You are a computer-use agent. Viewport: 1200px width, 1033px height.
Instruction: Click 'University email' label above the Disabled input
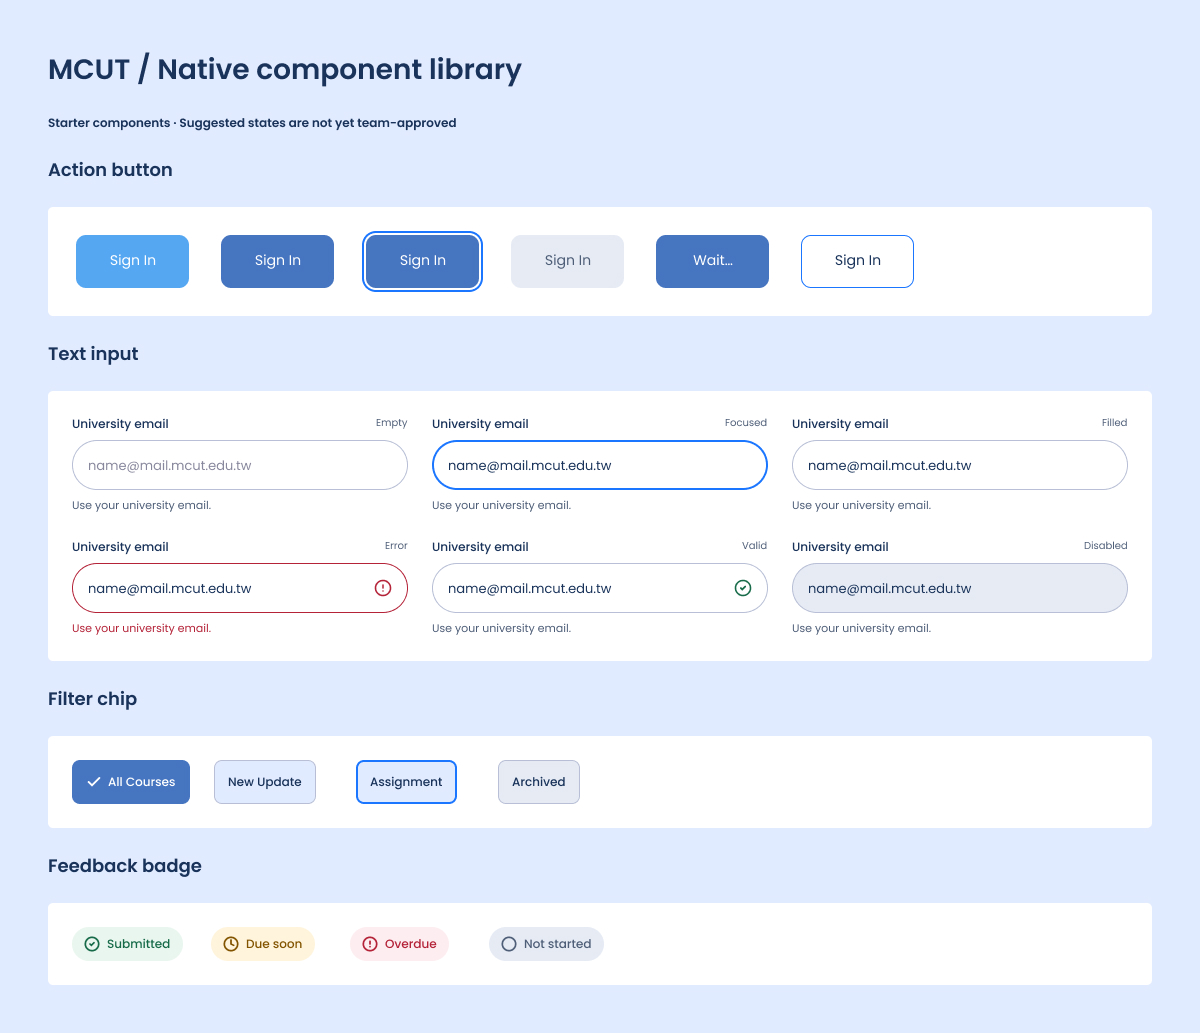(x=840, y=547)
